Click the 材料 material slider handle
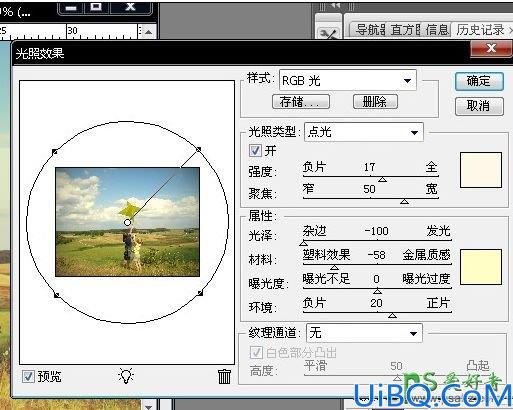 click(334, 267)
